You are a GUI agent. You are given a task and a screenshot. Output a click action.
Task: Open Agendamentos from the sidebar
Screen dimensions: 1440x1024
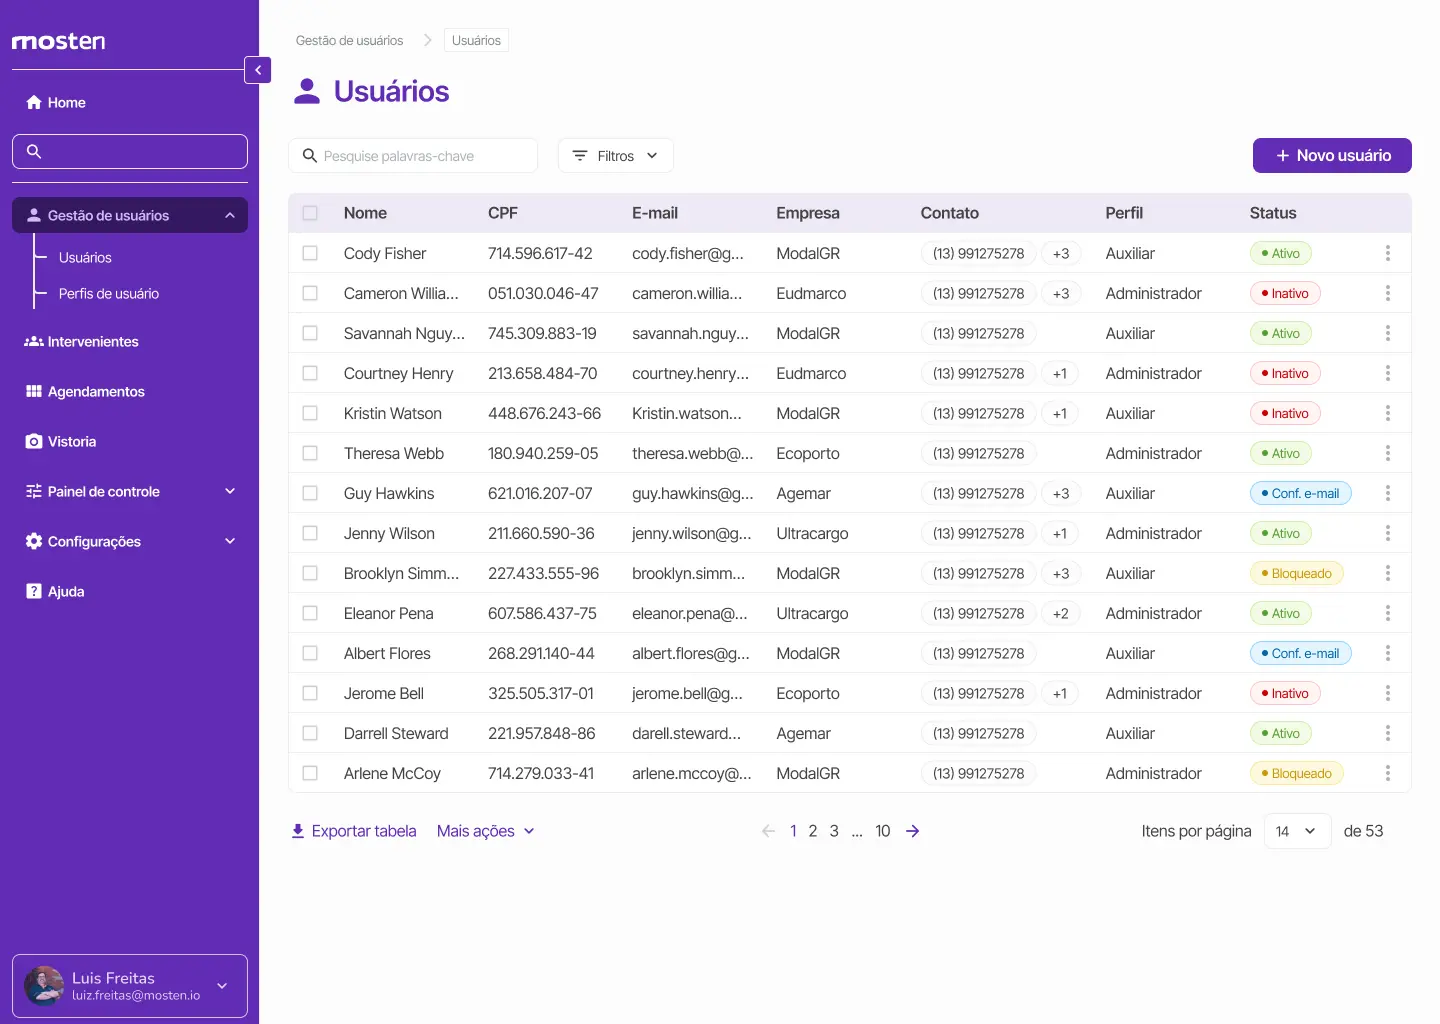point(95,392)
